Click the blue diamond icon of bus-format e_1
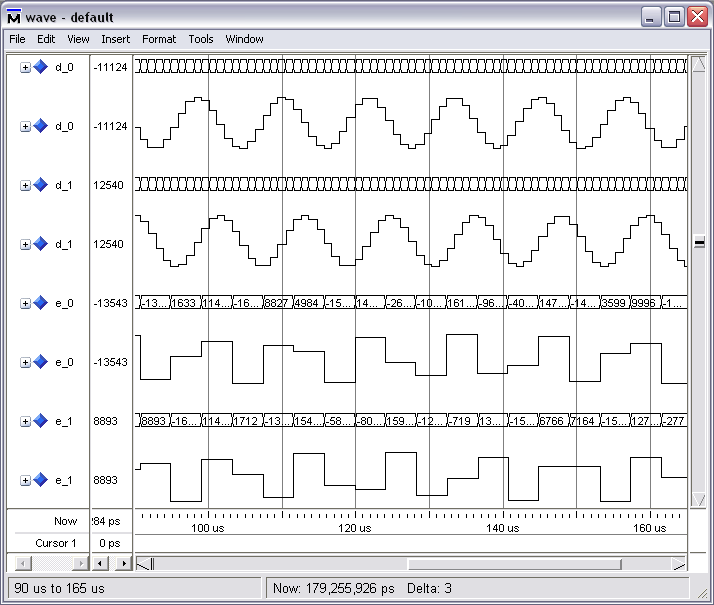 pyautogui.click(x=41, y=421)
